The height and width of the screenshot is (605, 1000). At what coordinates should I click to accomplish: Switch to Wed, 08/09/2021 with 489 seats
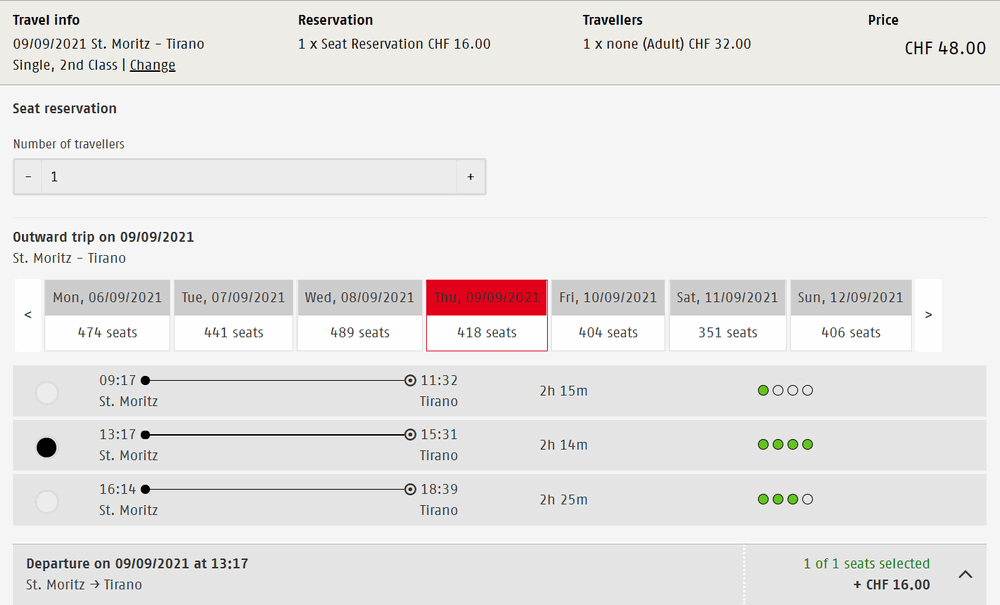point(360,315)
